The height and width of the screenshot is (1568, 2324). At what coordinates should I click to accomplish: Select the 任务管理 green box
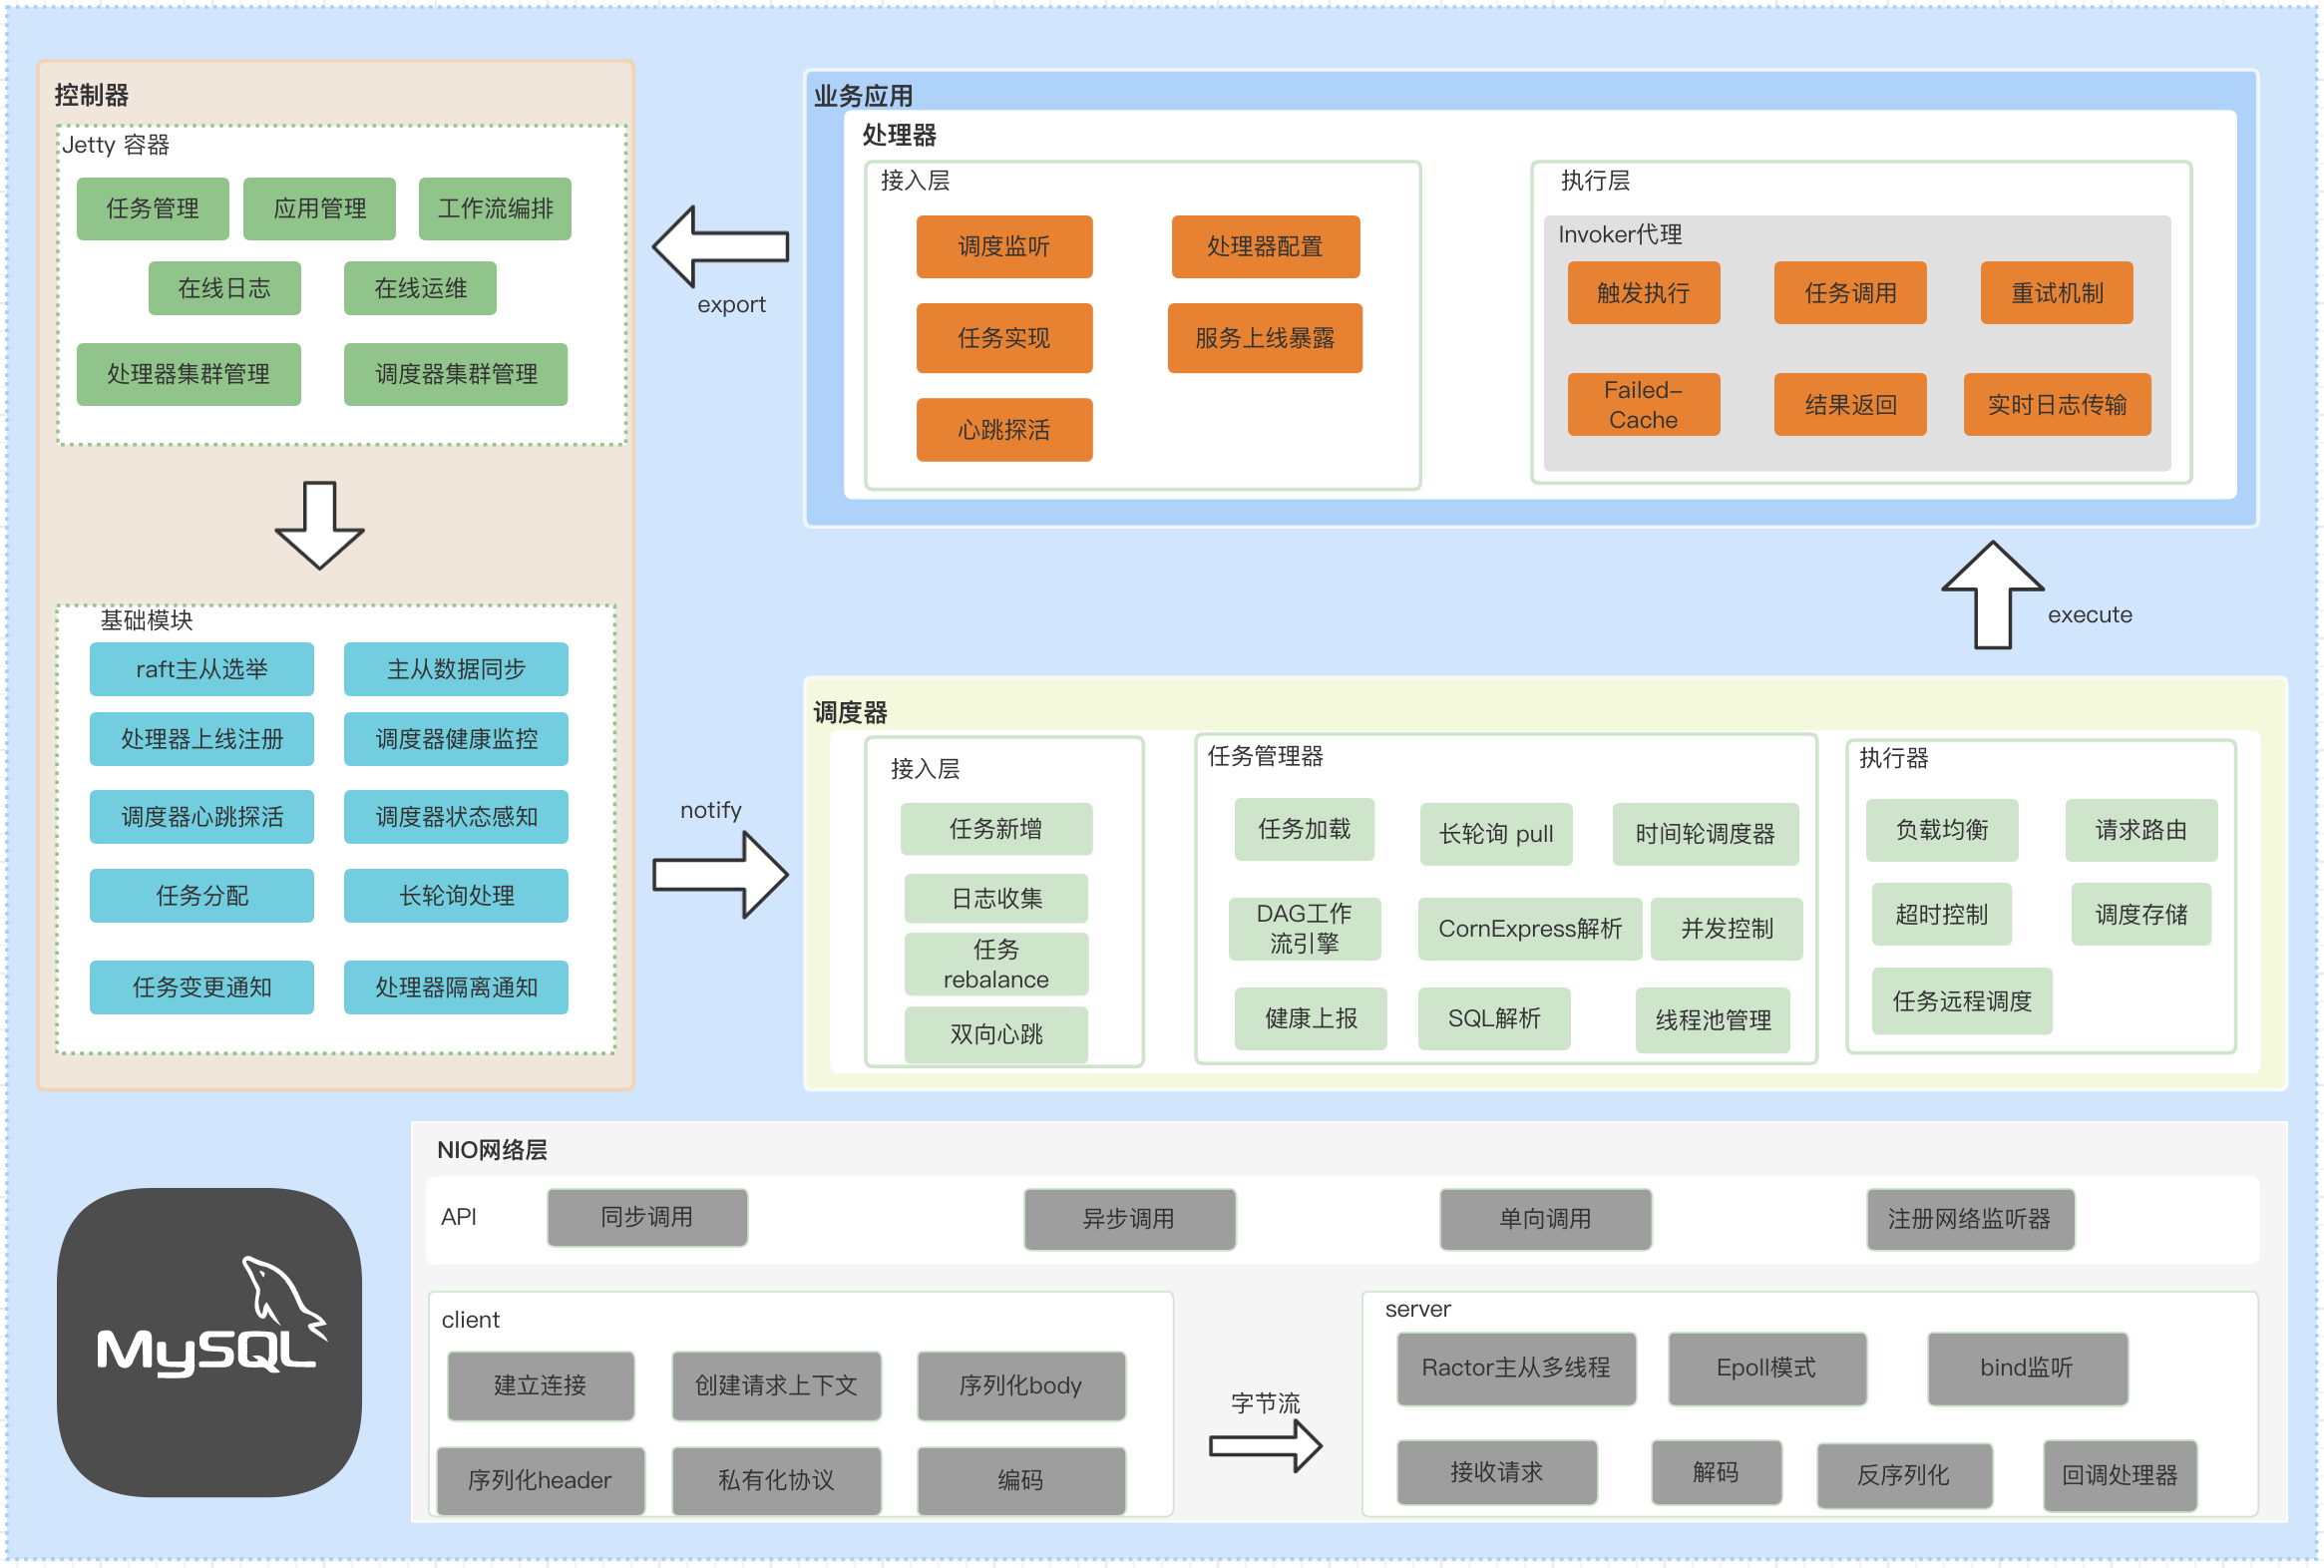pyautogui.click(x=153, y=209)
